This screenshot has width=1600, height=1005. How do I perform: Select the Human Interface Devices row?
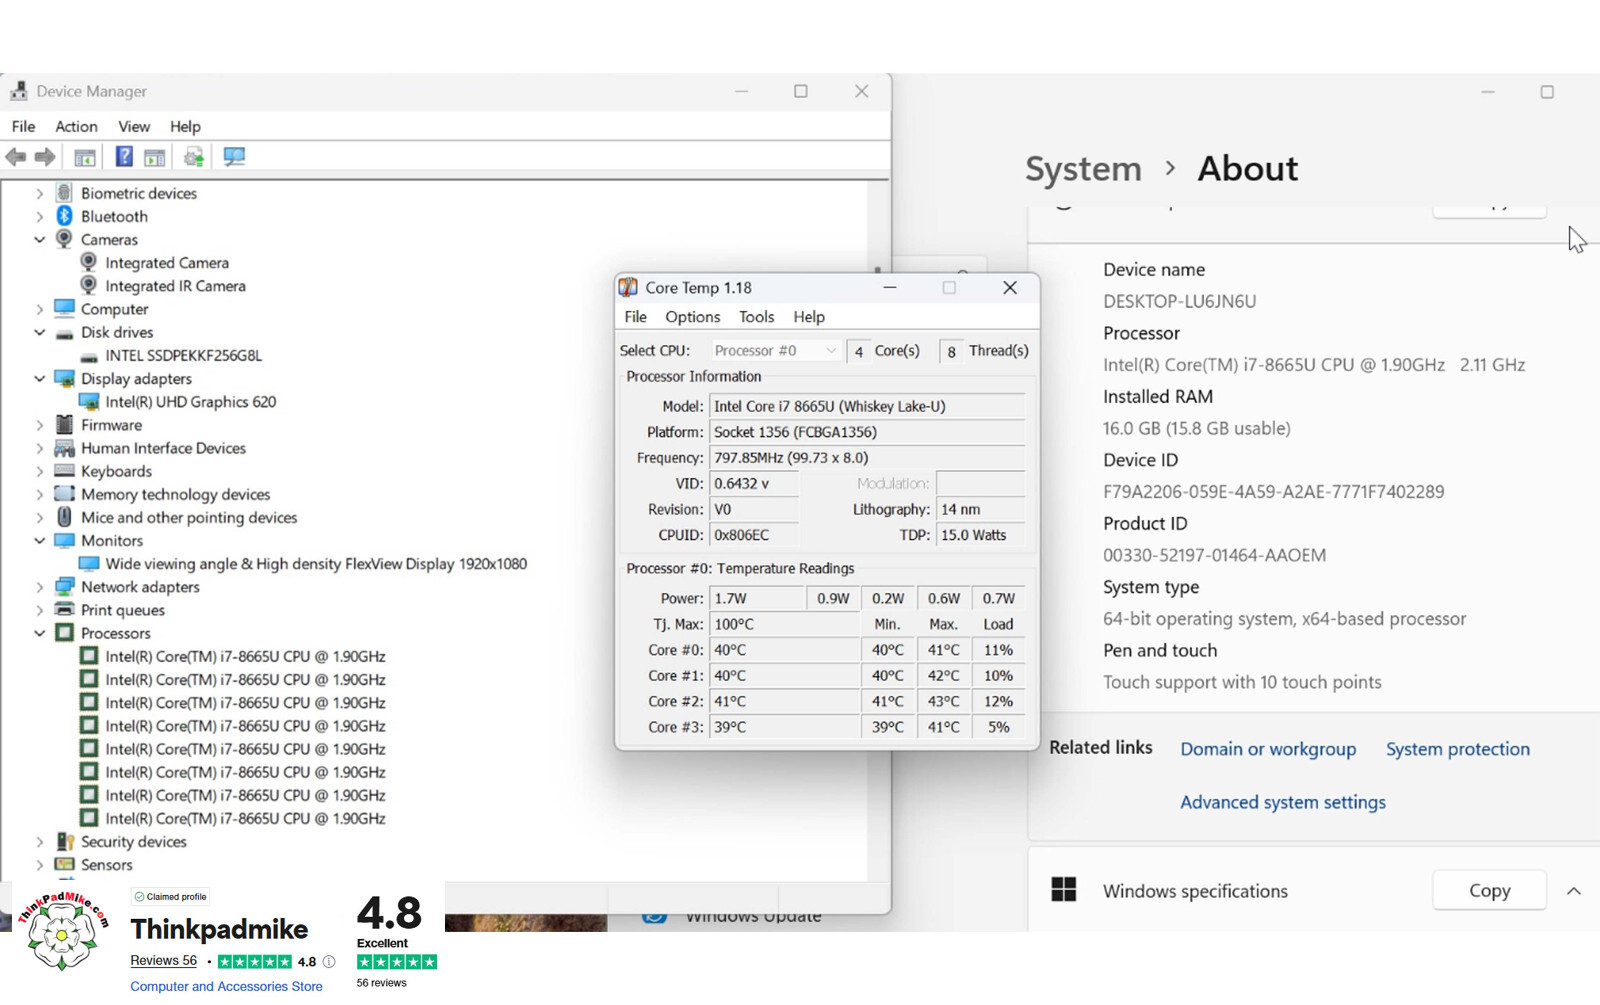coord(163,448)
